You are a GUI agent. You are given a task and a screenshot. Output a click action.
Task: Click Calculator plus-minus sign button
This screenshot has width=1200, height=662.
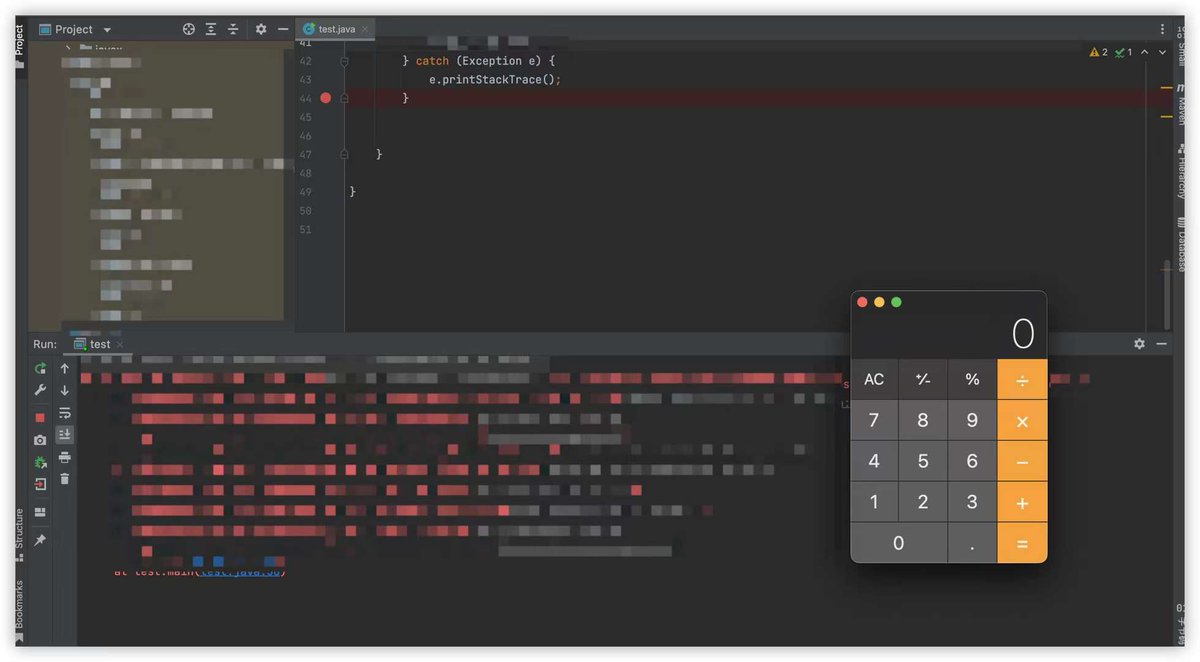[x=923, y=380]
